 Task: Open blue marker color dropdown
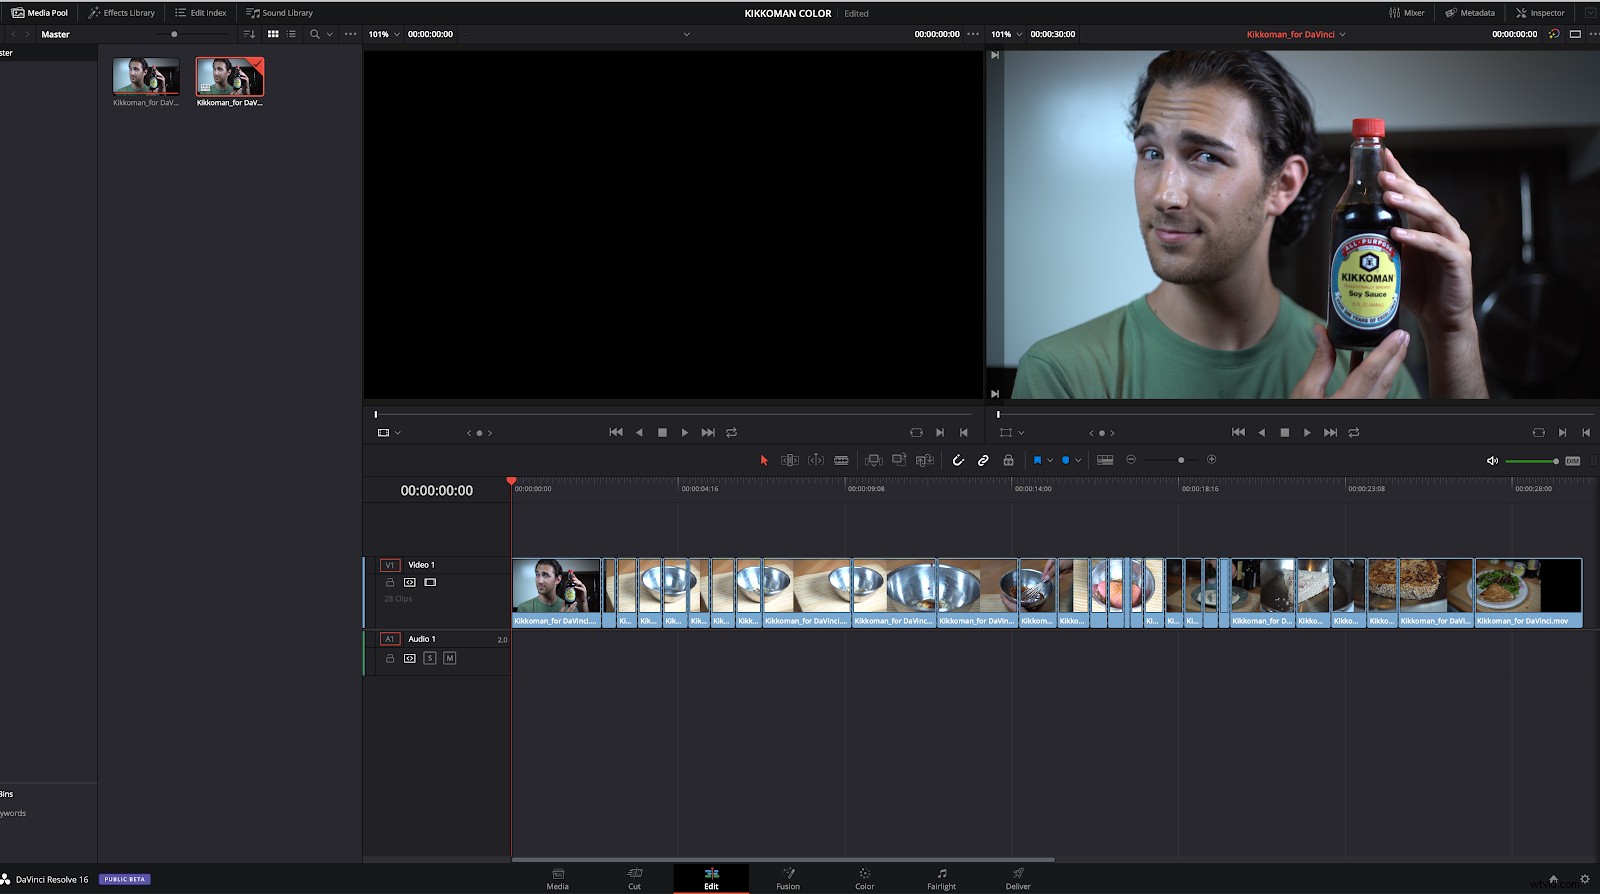[x=1078, y=461]
